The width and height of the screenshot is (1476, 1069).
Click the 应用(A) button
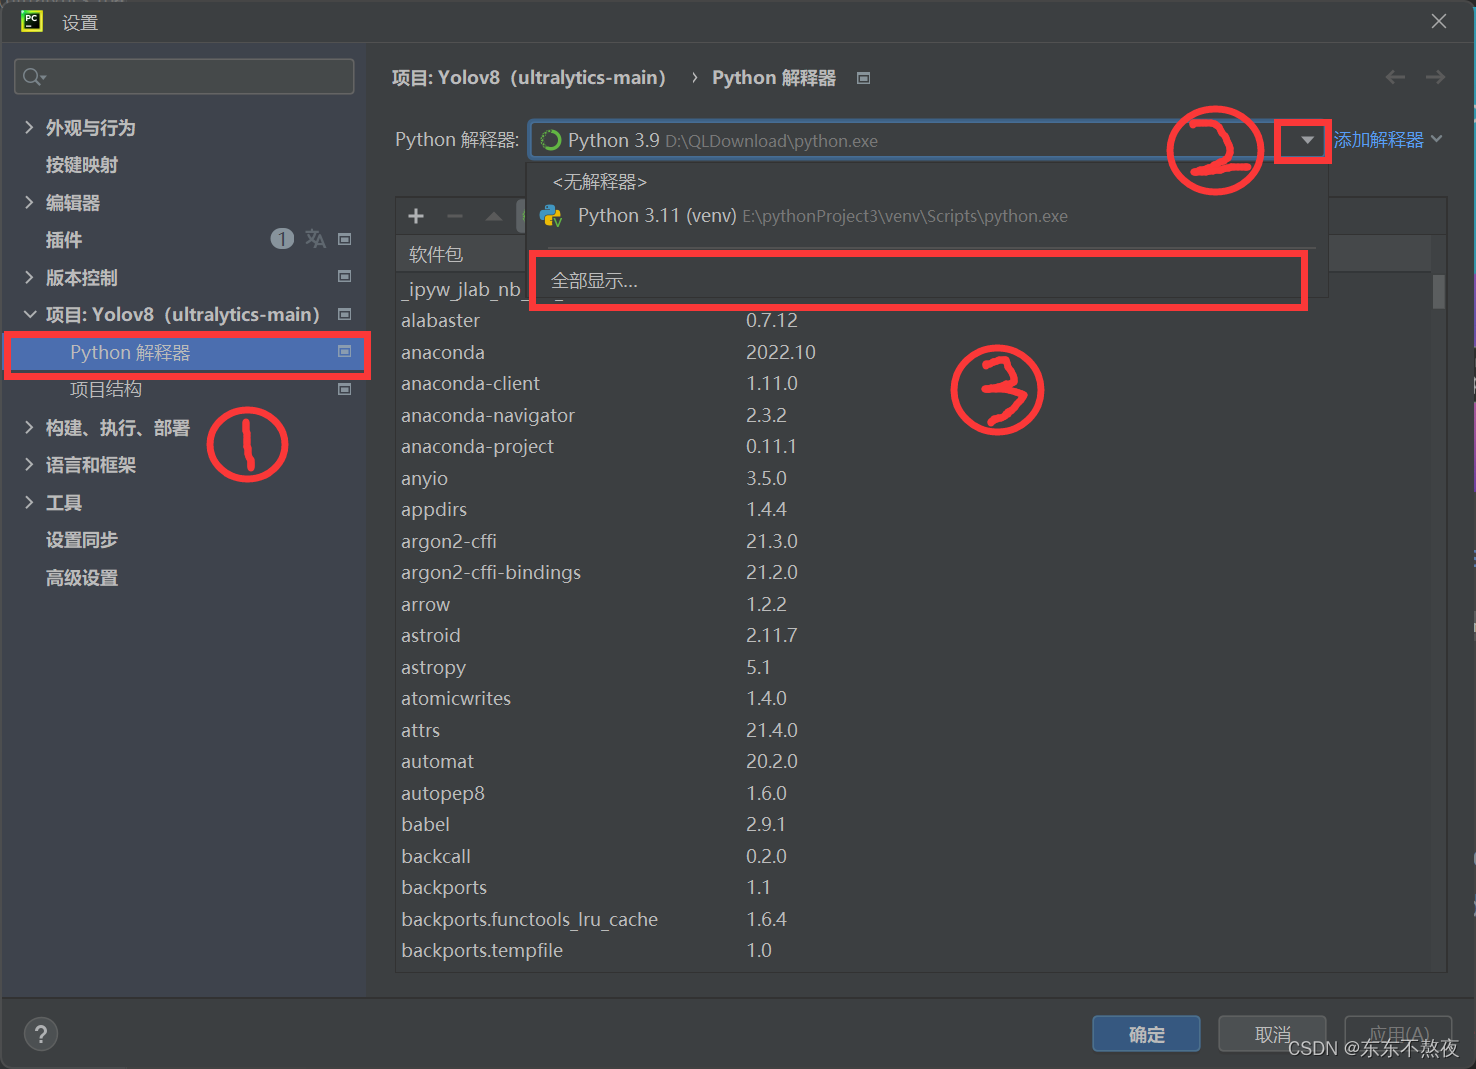(1398, 1034)
